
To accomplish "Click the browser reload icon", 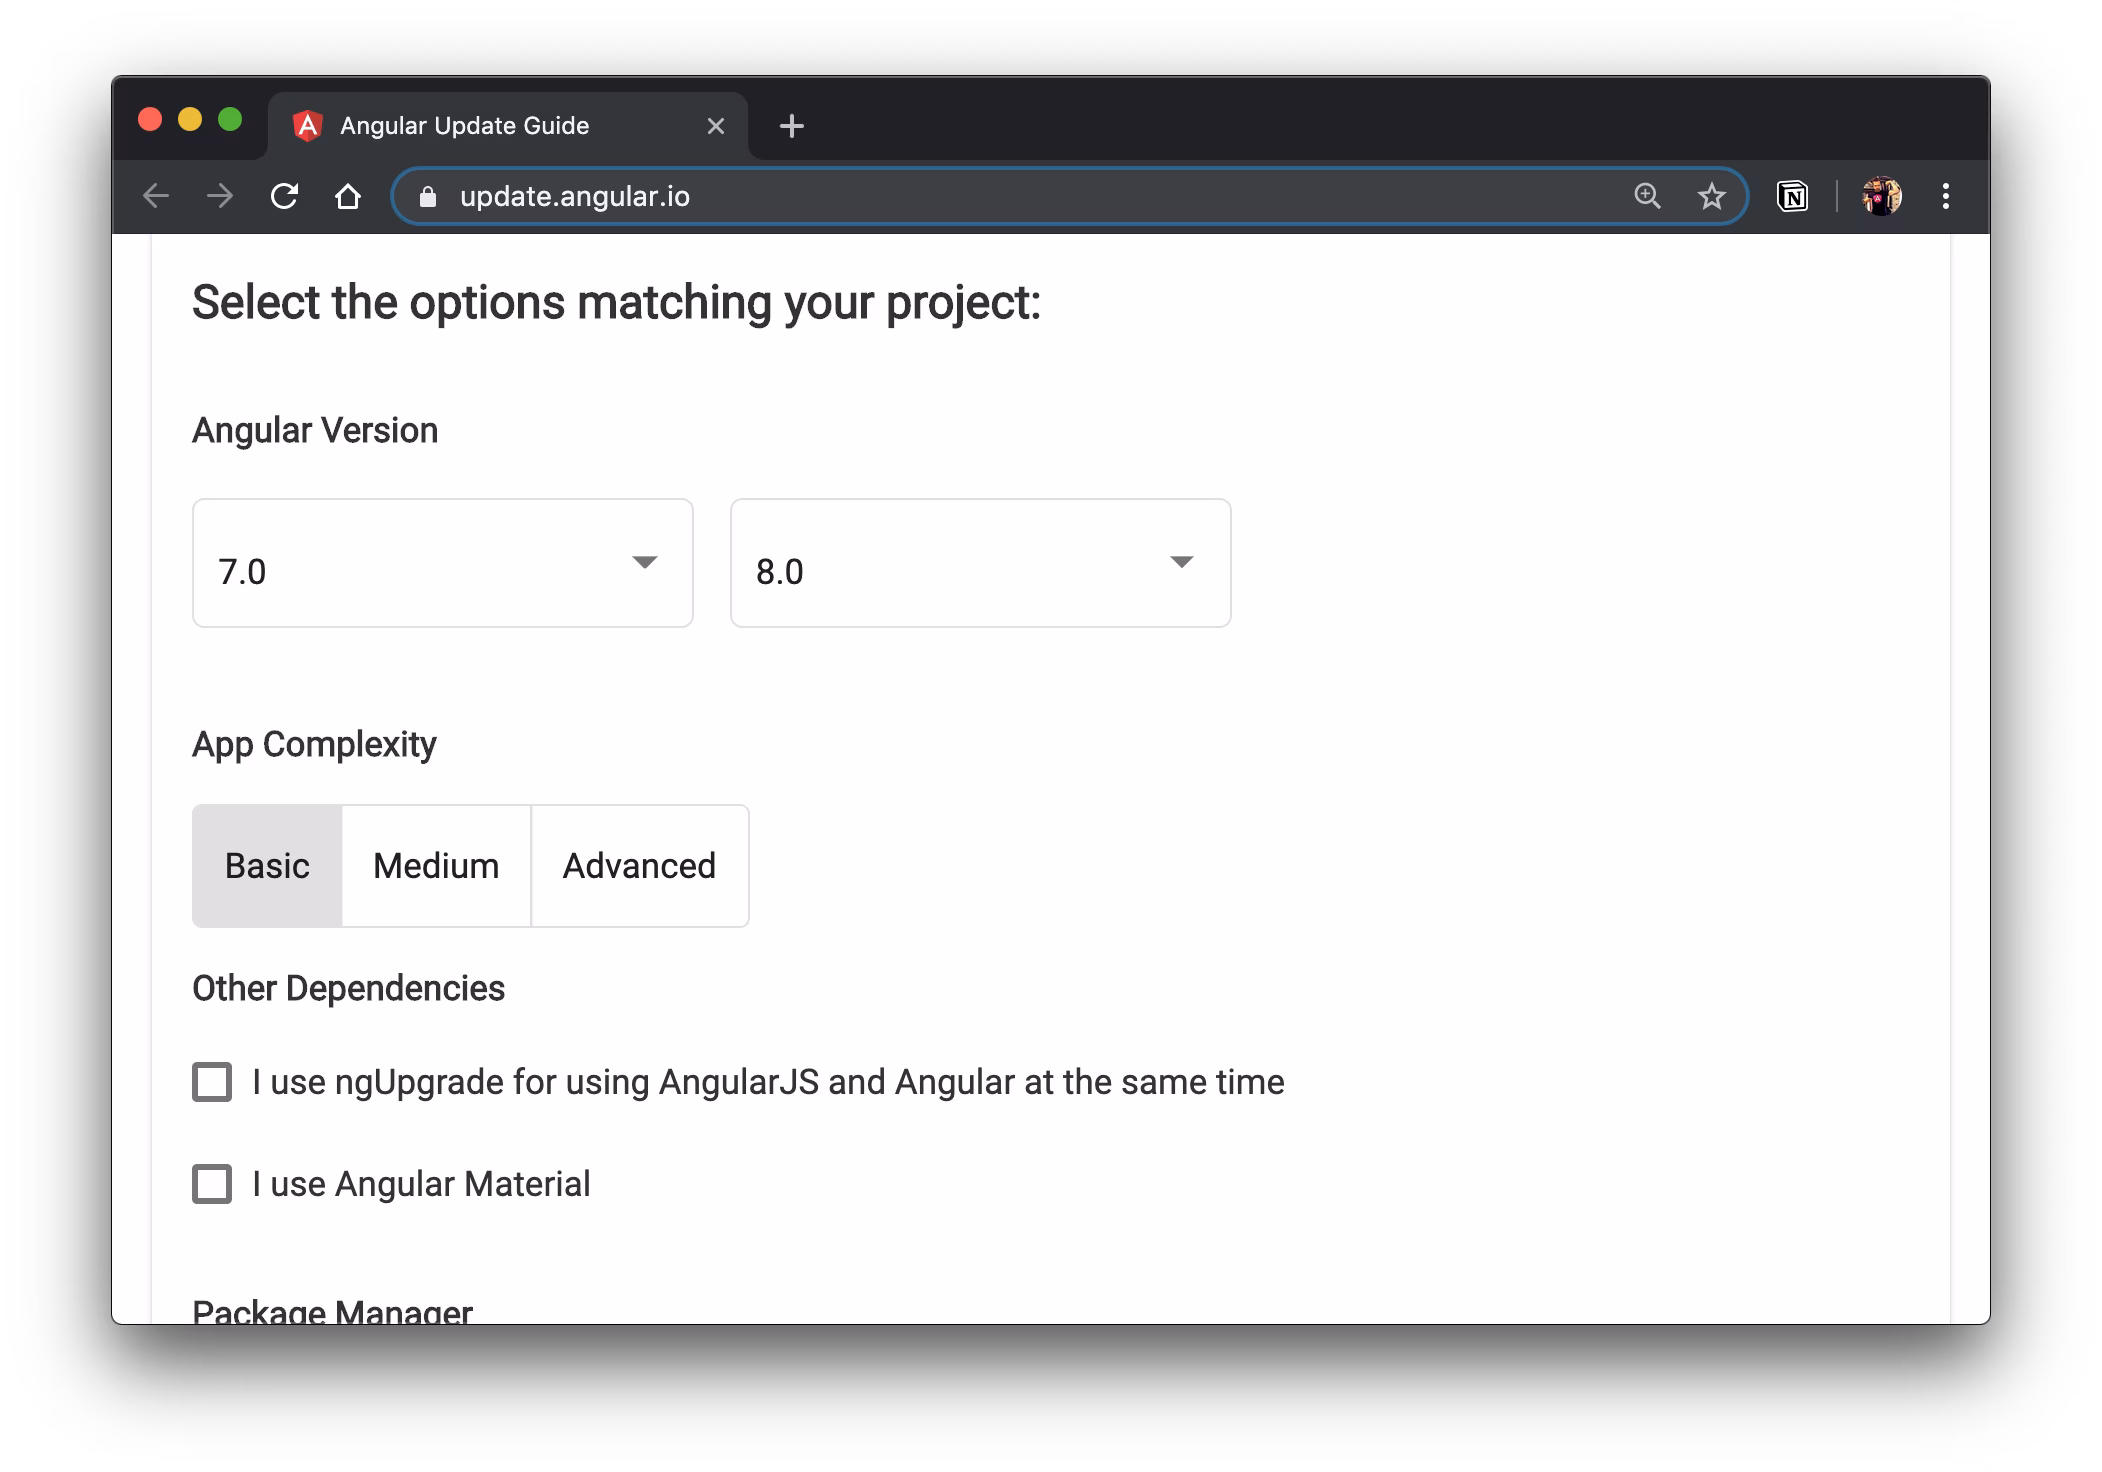I will [x=285, y=196].
